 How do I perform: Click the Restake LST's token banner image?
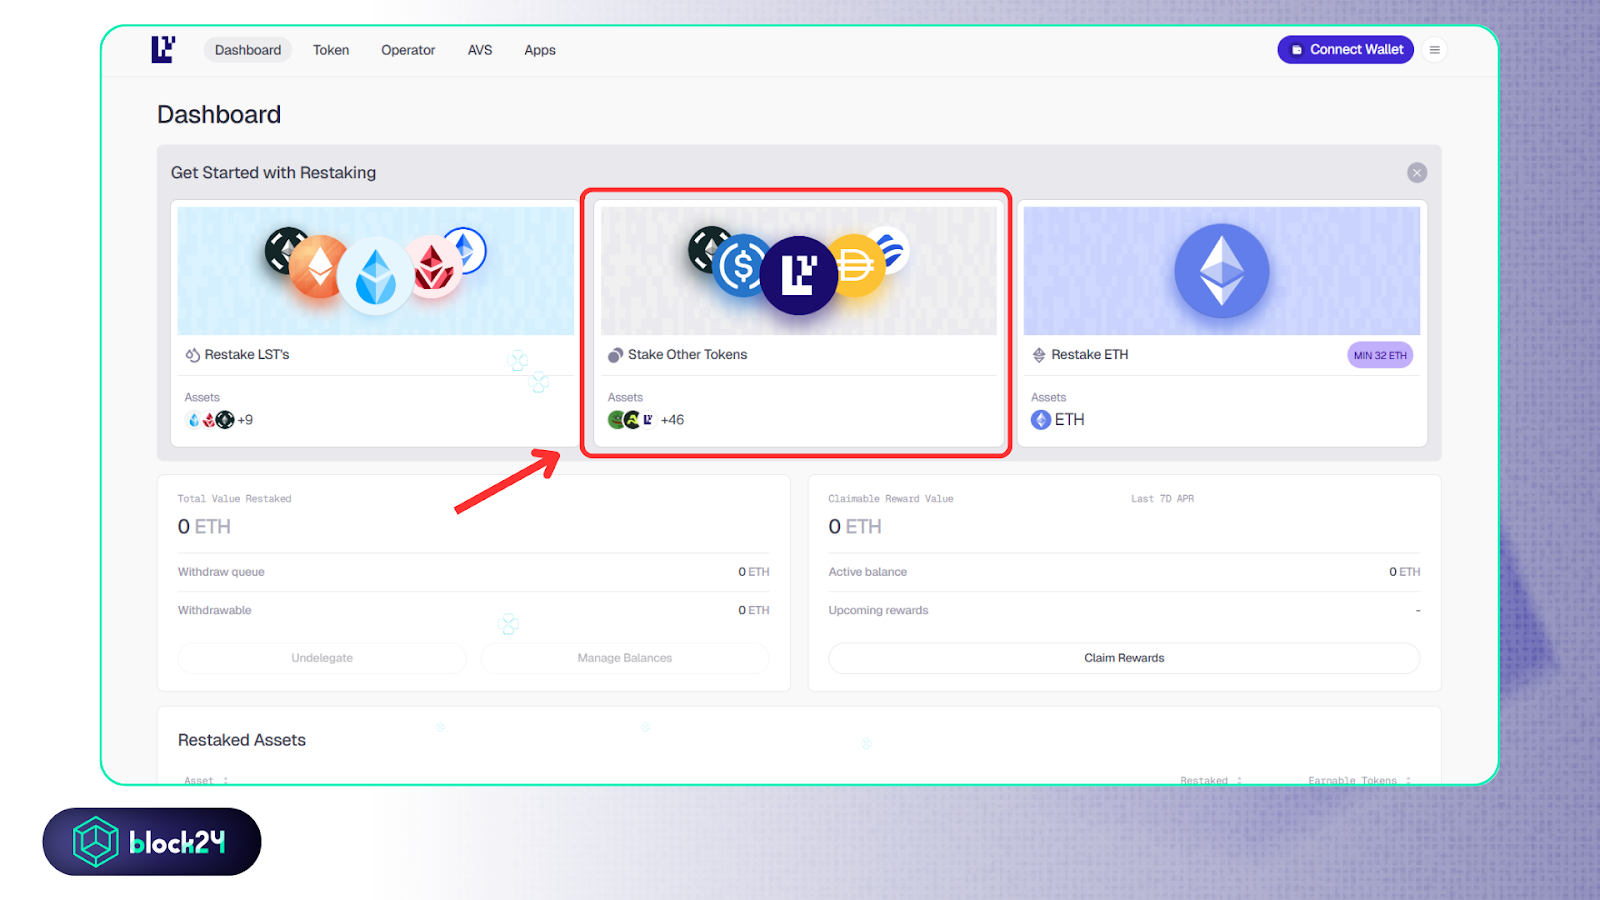pyautogui.click(x=376, y=271)
